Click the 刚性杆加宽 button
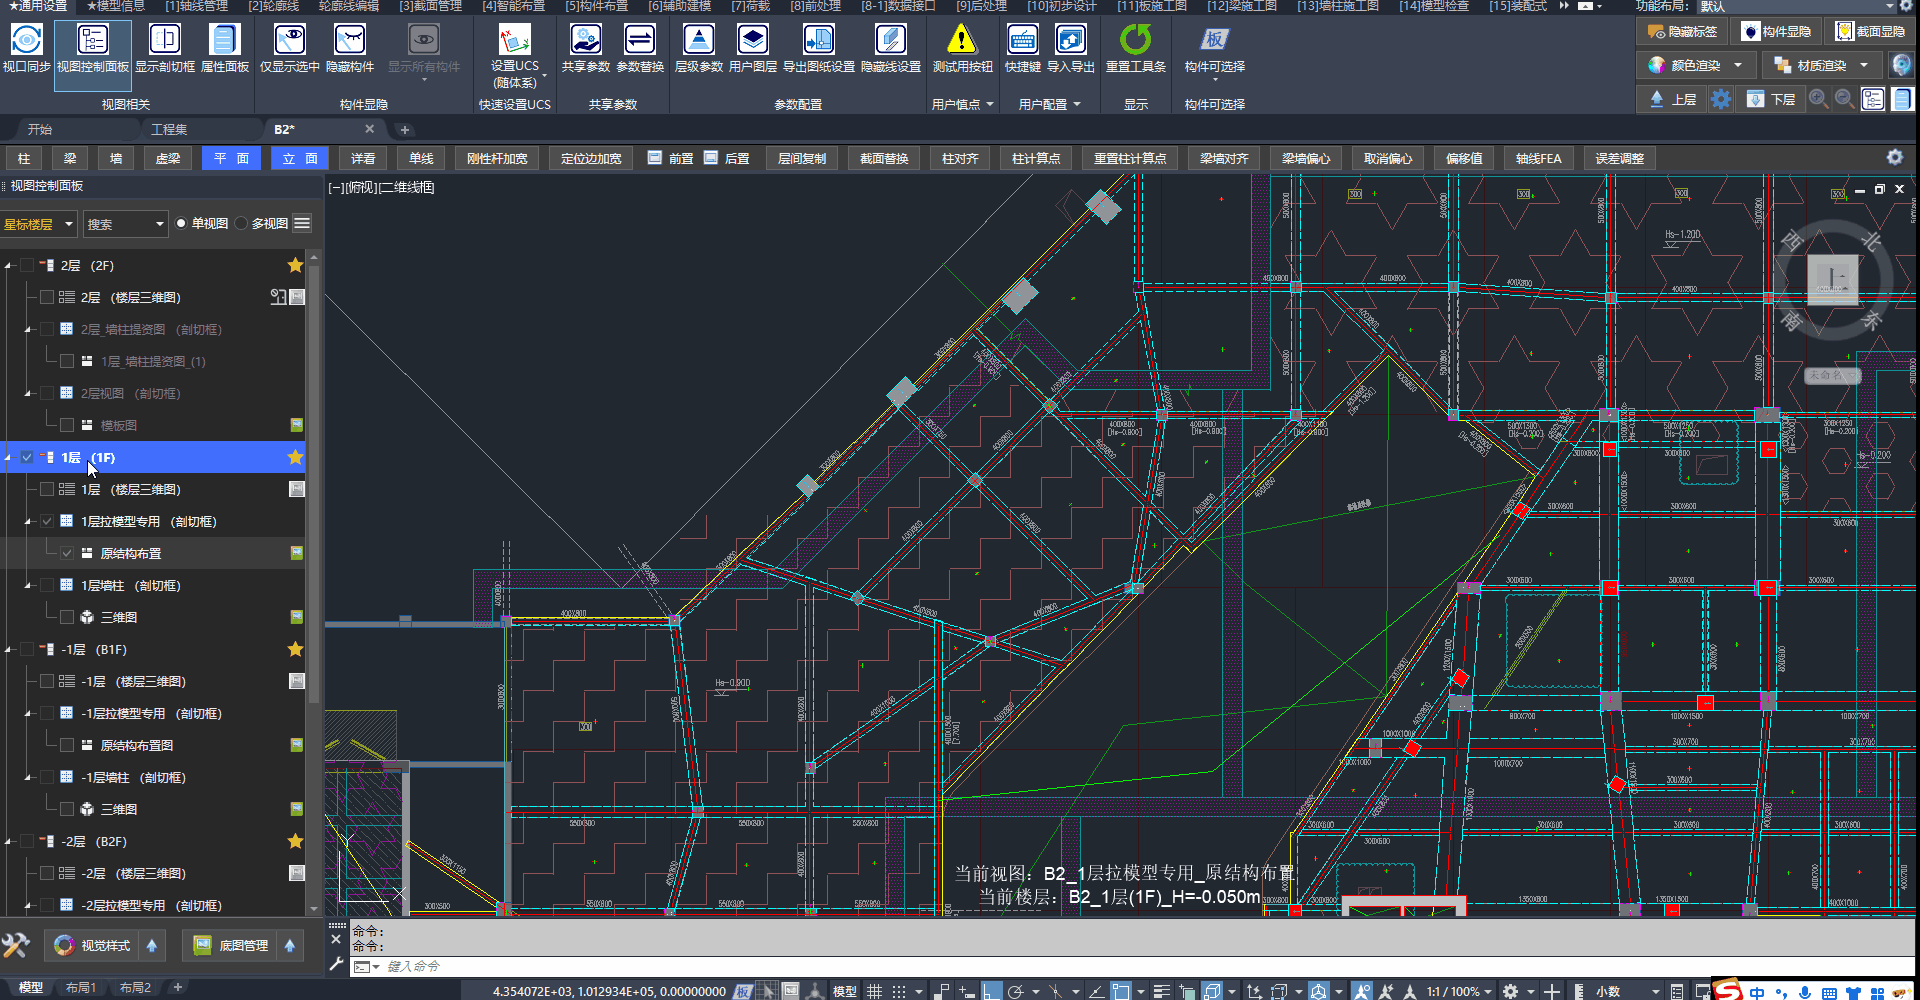The image size is (1920, 1000). 496,158
